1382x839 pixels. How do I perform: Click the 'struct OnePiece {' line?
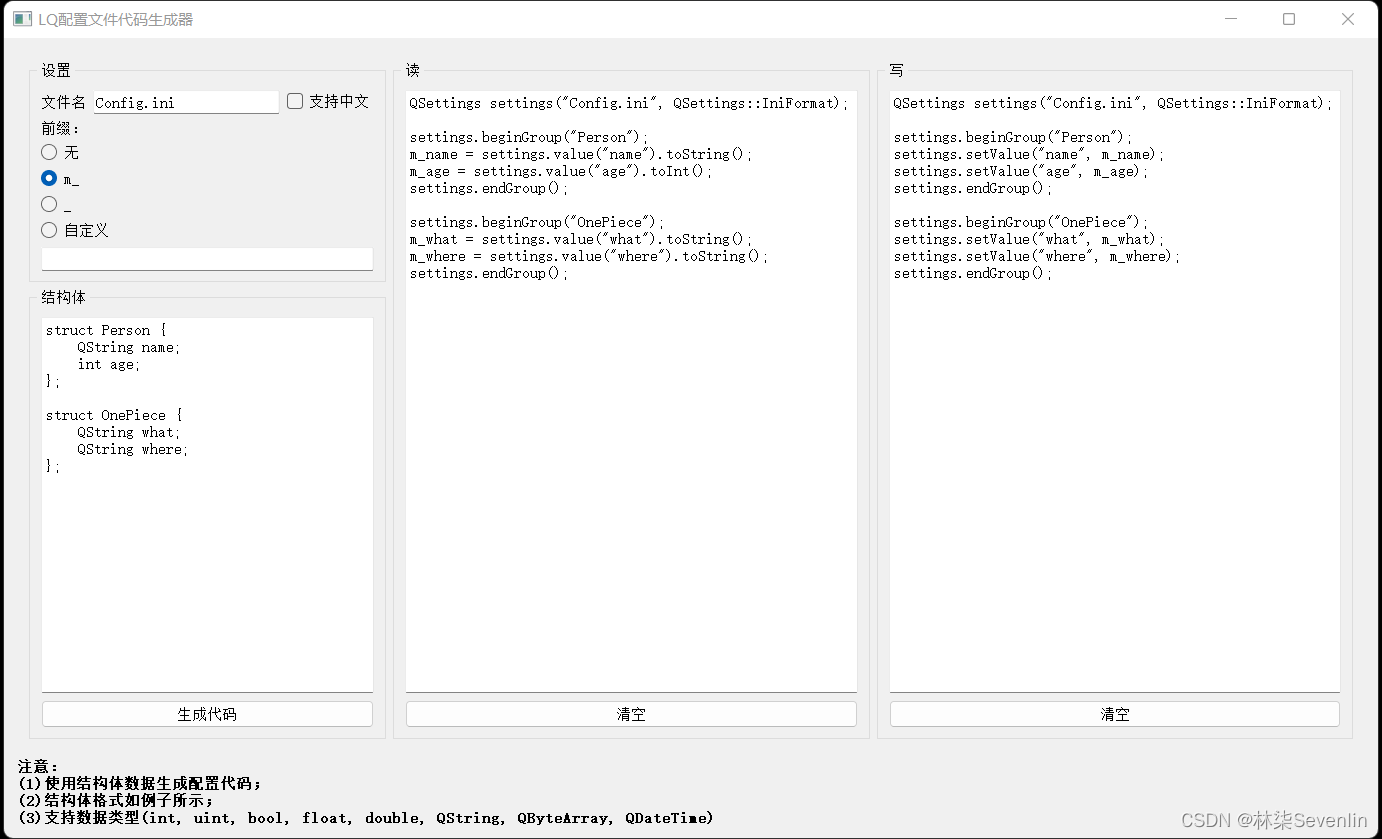114,415
